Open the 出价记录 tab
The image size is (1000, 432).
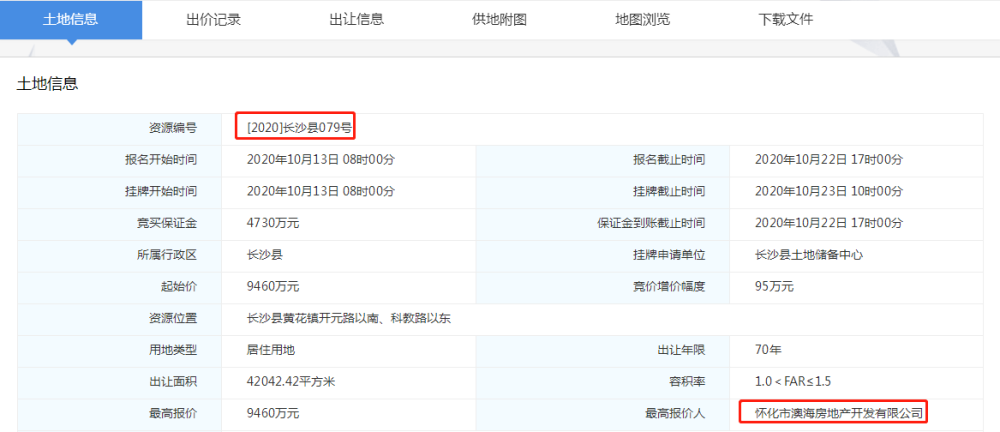tap(214, 19)
